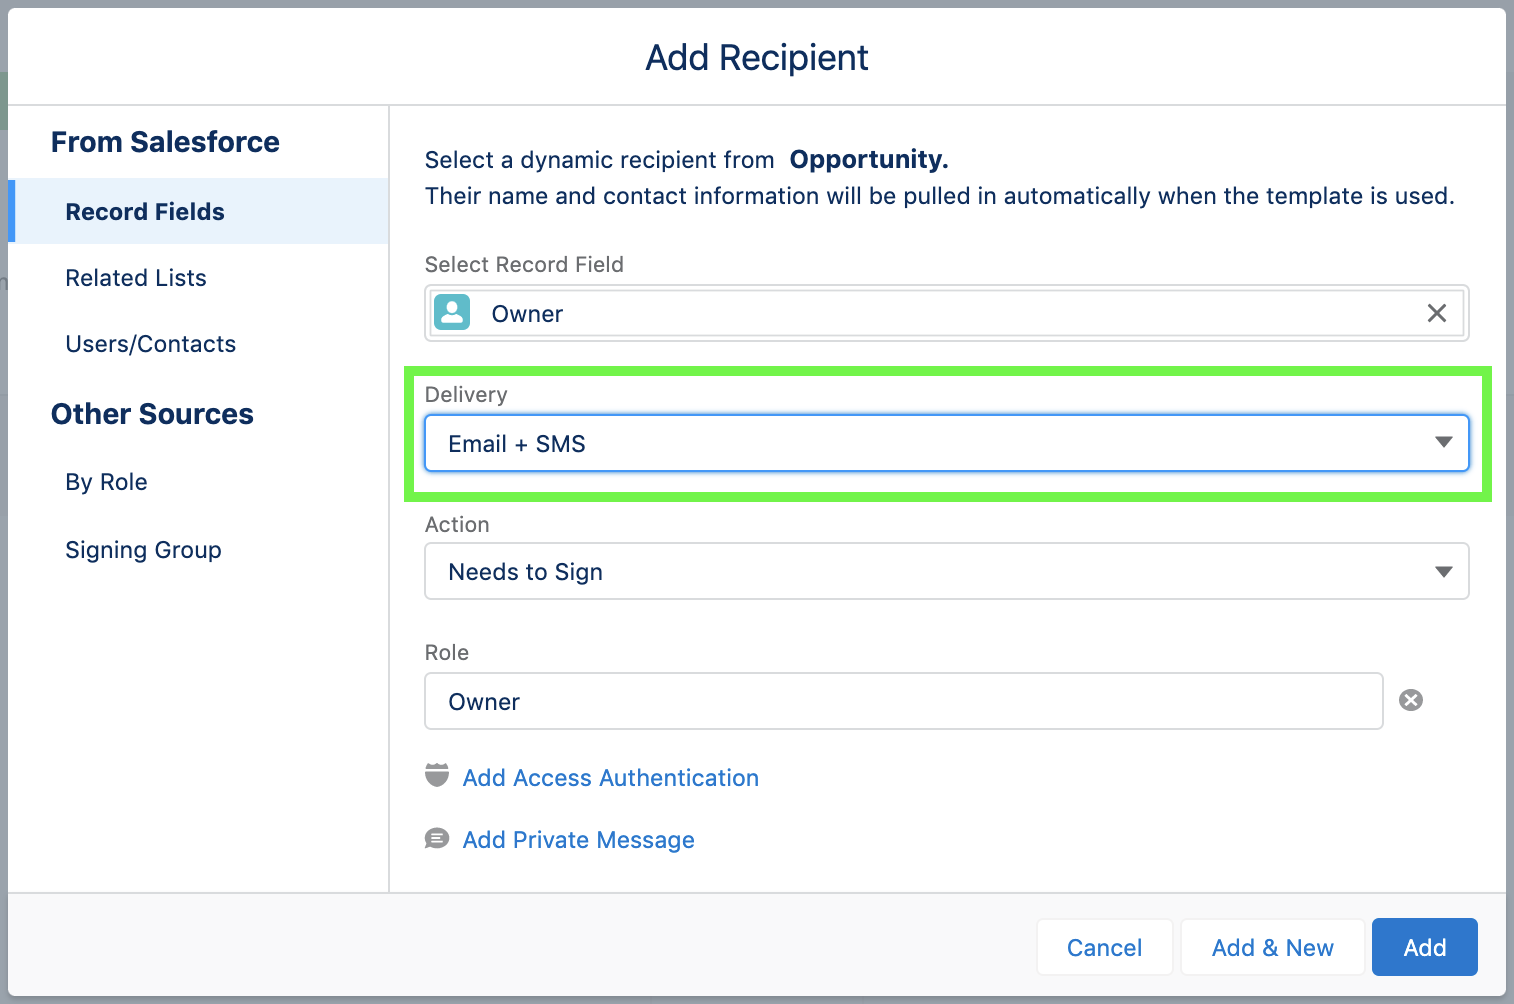This screenshot has width=1514, height=1004.
Task: Confirm with the blue Add button
Action: pos(1424,947)
